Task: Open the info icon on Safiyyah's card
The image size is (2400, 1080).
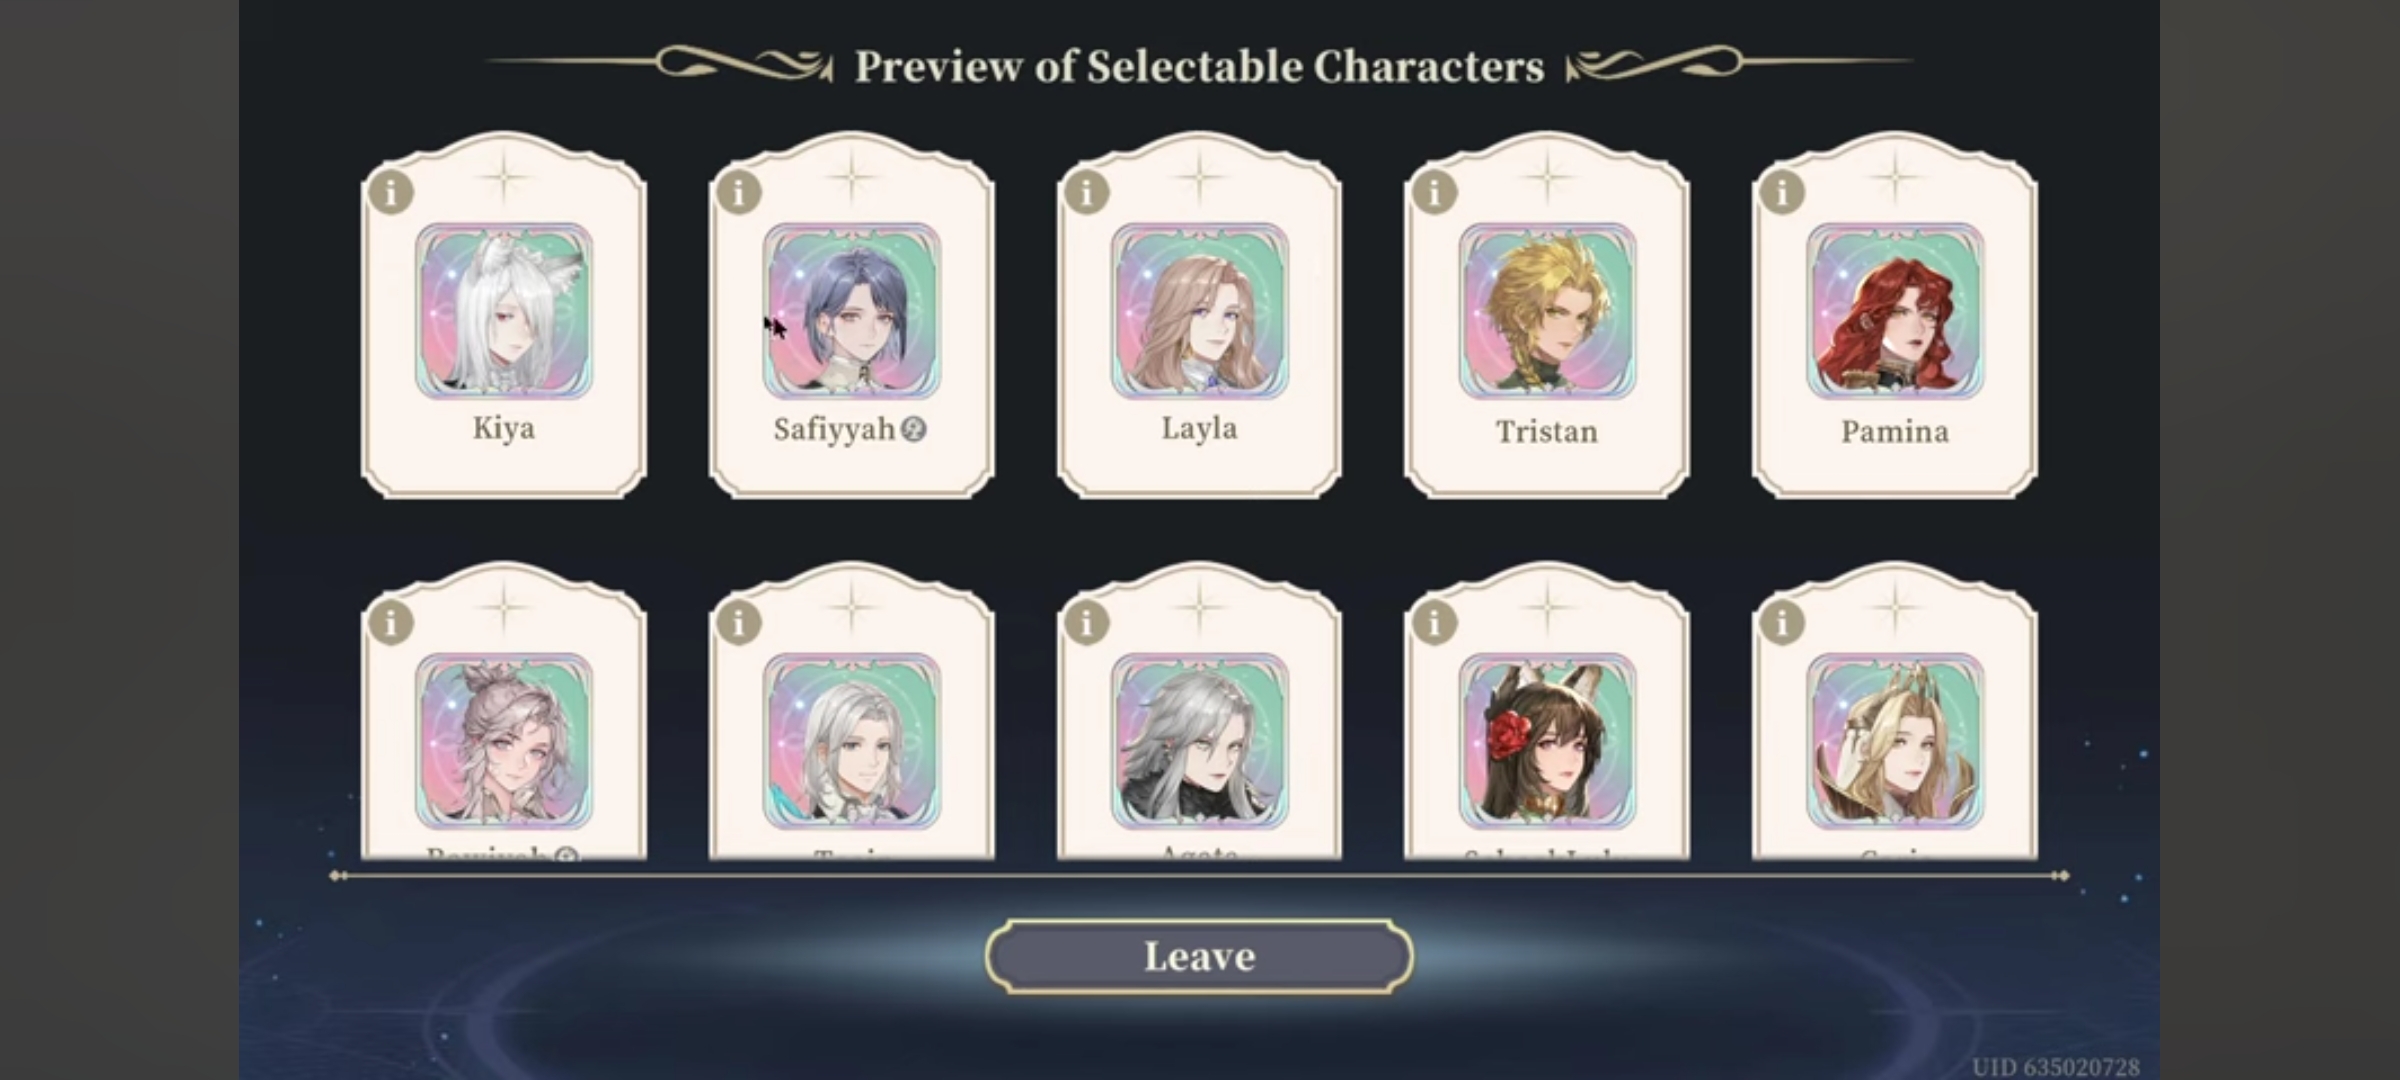Action: pyautogui.click(x=739, y=192)
